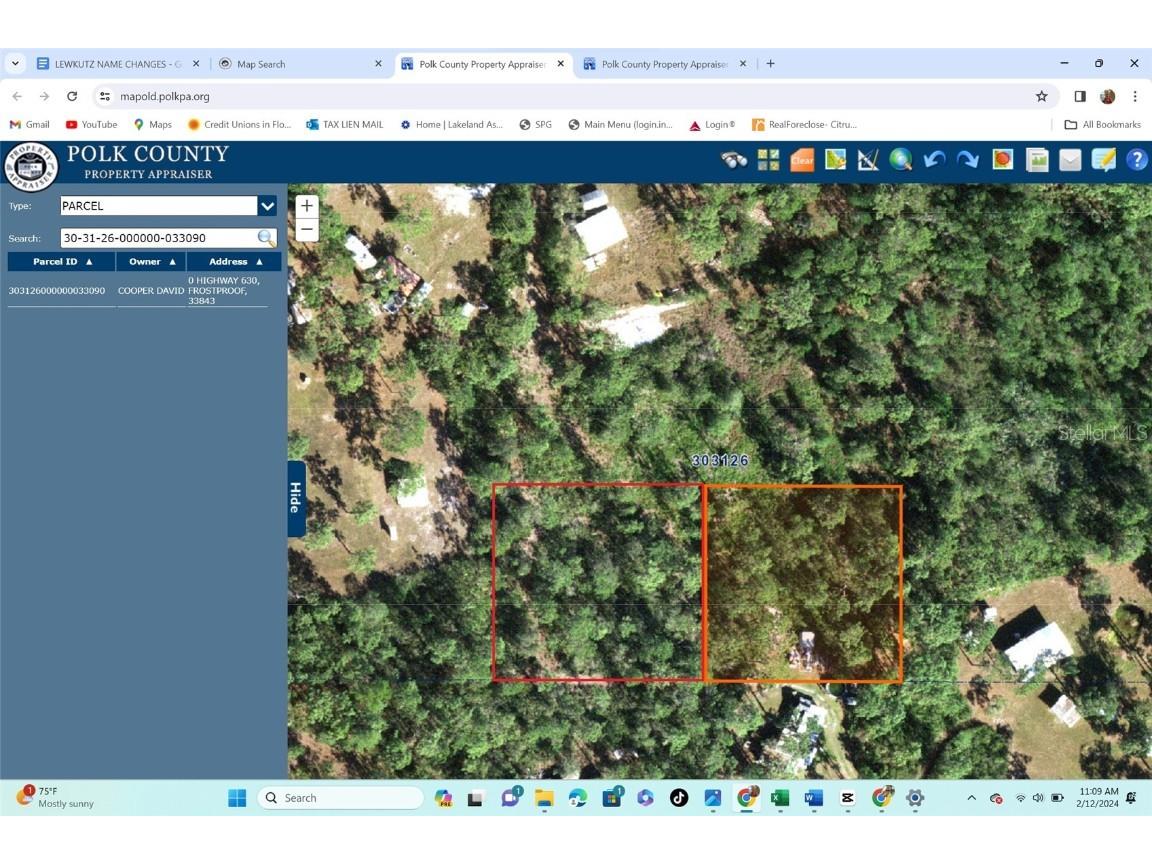The height and width of the screenshot is (864, 1152).
Task: Switch to the Map Search browser tab
Action: coord(300,63)
